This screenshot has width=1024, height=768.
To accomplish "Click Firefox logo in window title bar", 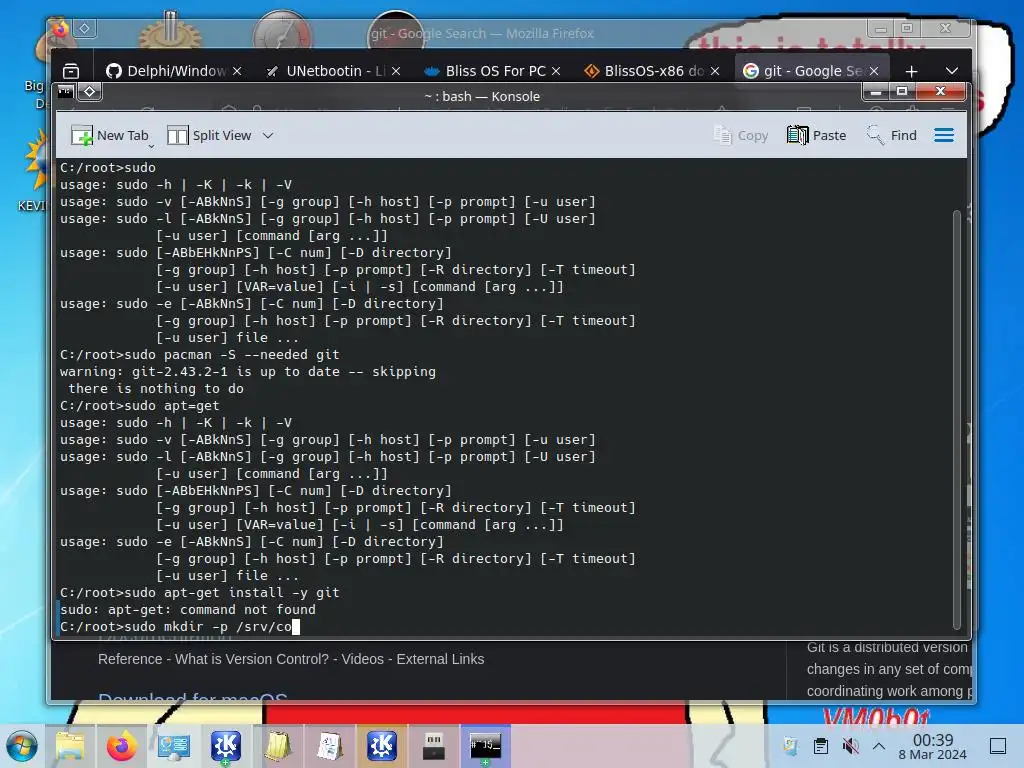I will [61, 29].
